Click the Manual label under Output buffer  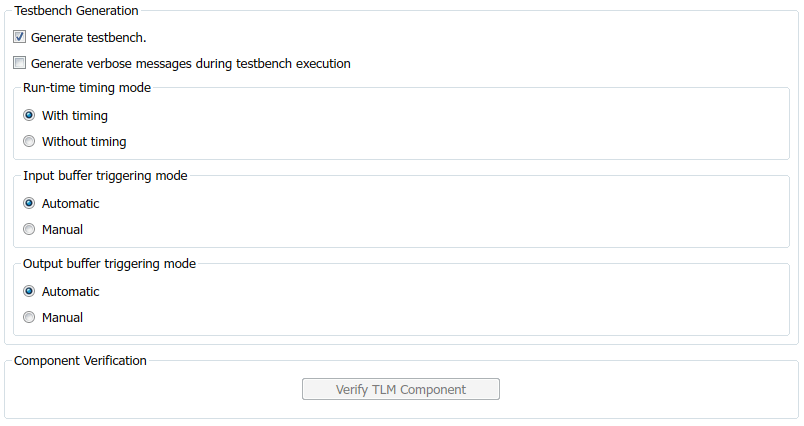[62, 318]
